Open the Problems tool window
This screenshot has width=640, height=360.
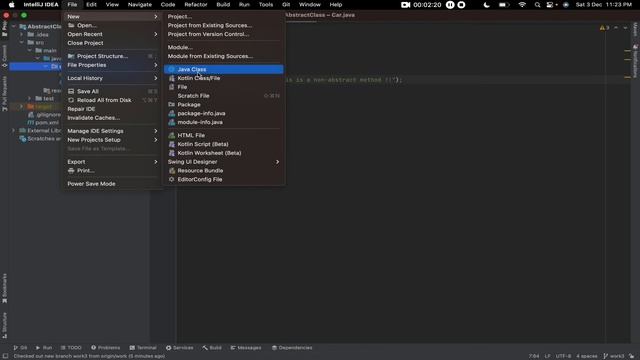(105, 348)
